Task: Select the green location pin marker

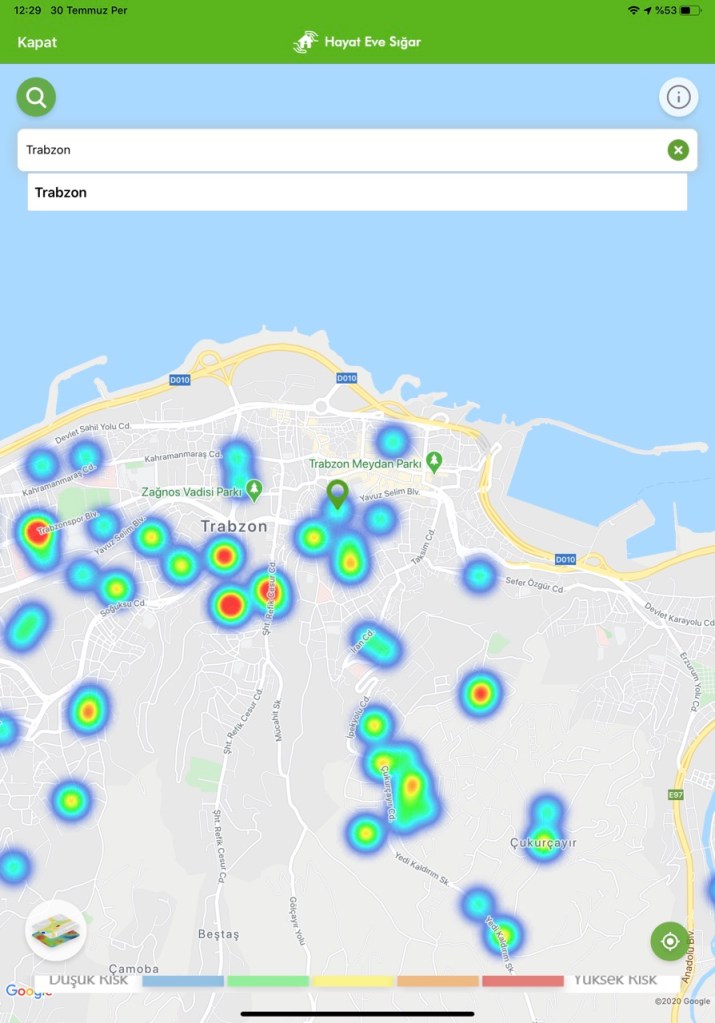Action: point(338,493)
